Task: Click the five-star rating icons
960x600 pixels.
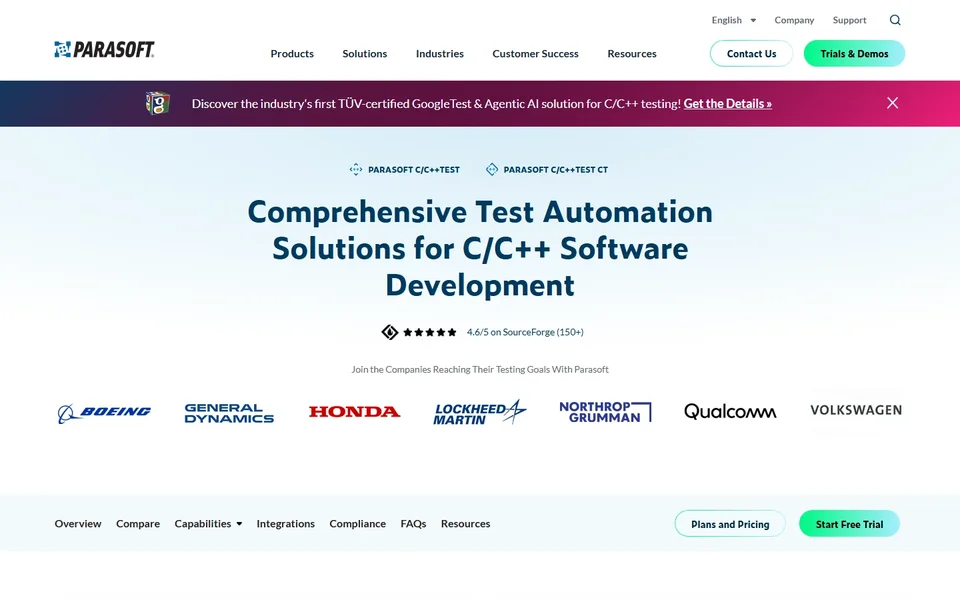Action: (x=430, y=332)
